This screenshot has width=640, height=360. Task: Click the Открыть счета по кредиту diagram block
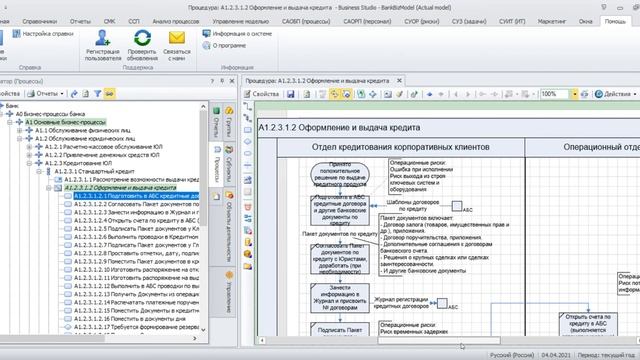tap(588, 324)
